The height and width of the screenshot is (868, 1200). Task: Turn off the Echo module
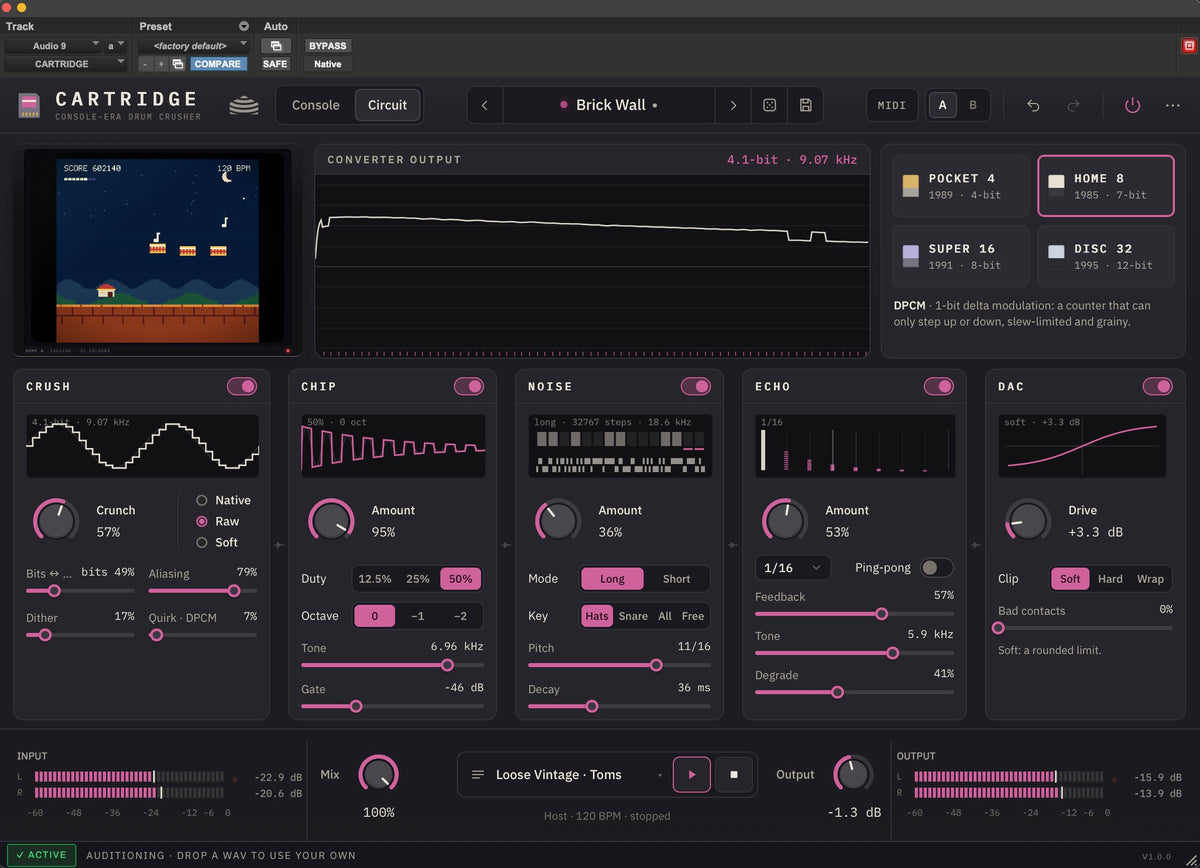[939, 386]
